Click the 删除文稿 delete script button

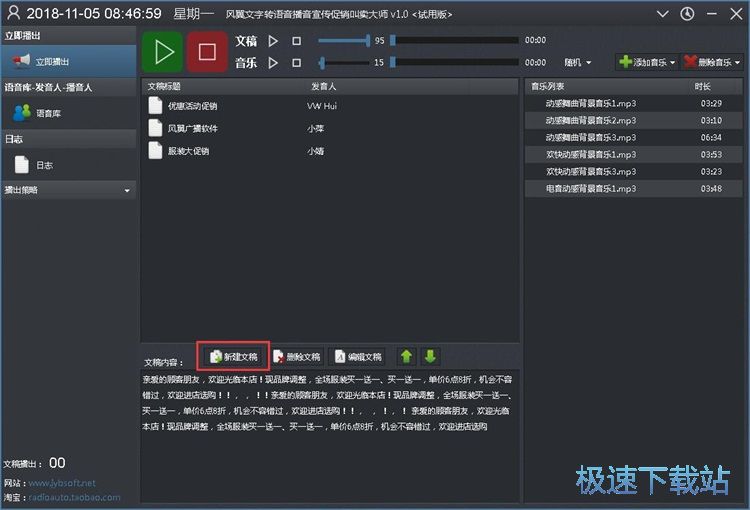pos(297,356)
